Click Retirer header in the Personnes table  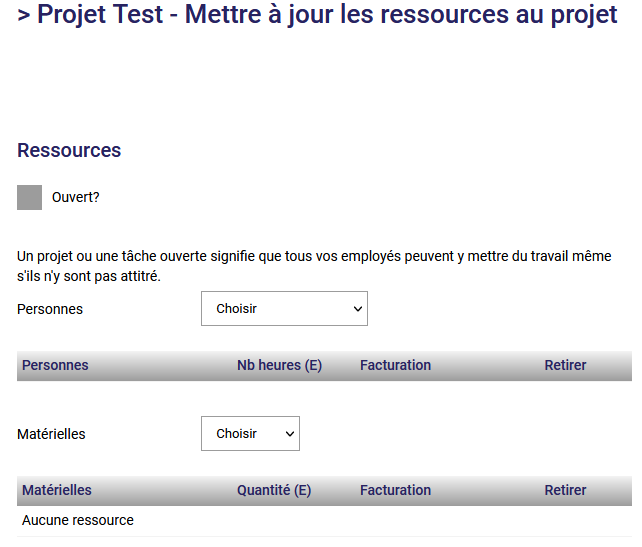[x=565, y=365]
